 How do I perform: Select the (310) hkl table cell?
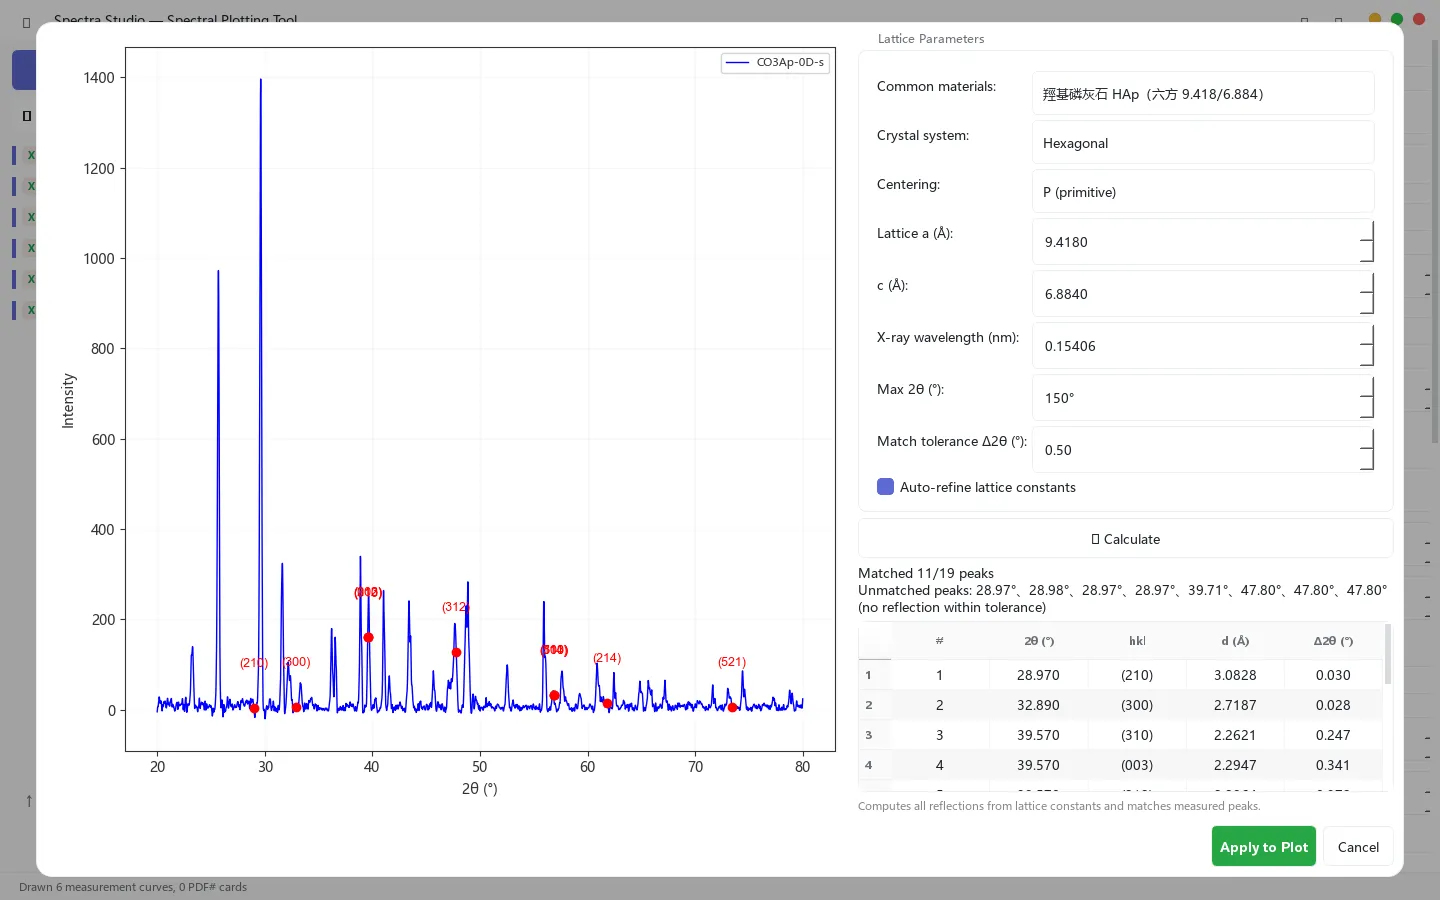(1137, 735)
